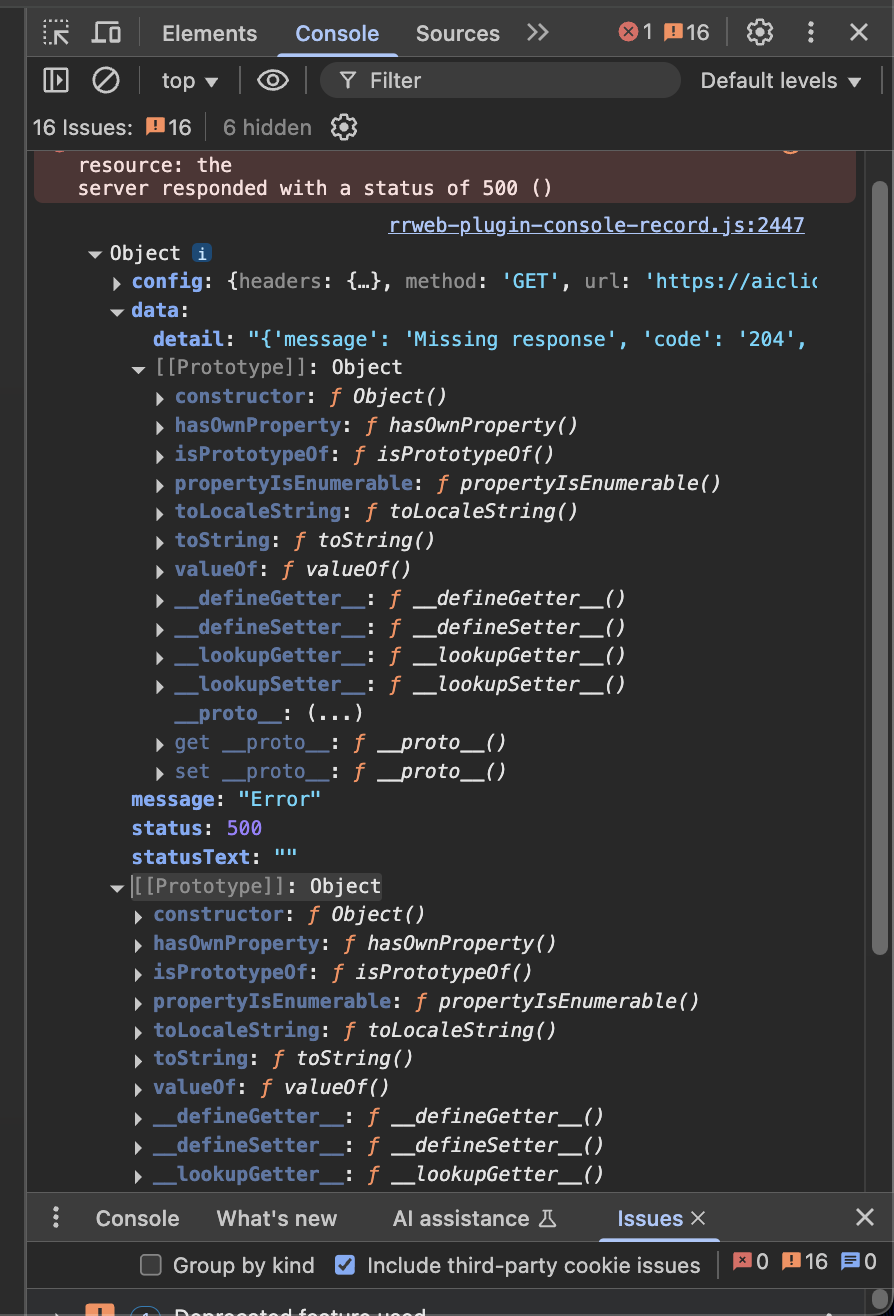Close the Issues drawer tab
The width and height of the screenshot is (894, 1316).
pyautogui.click(x=698, y=1217)
